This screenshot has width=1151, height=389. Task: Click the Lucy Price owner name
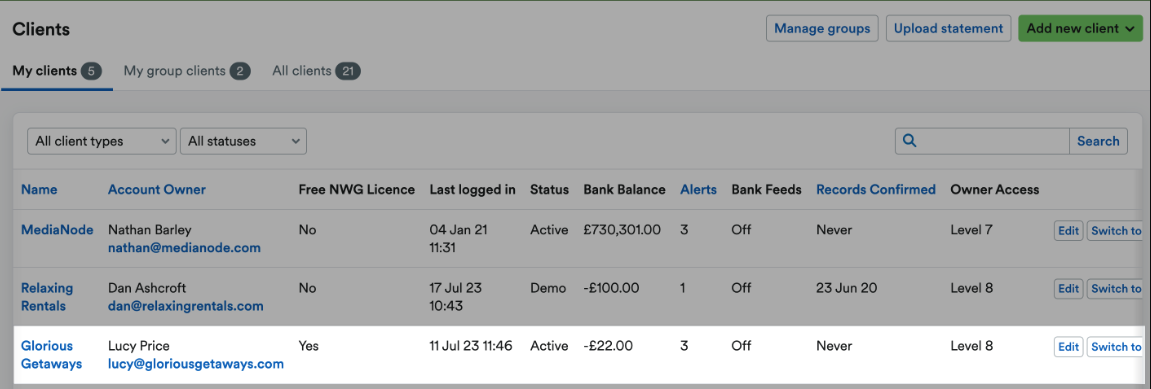click(x=138, y=345)
